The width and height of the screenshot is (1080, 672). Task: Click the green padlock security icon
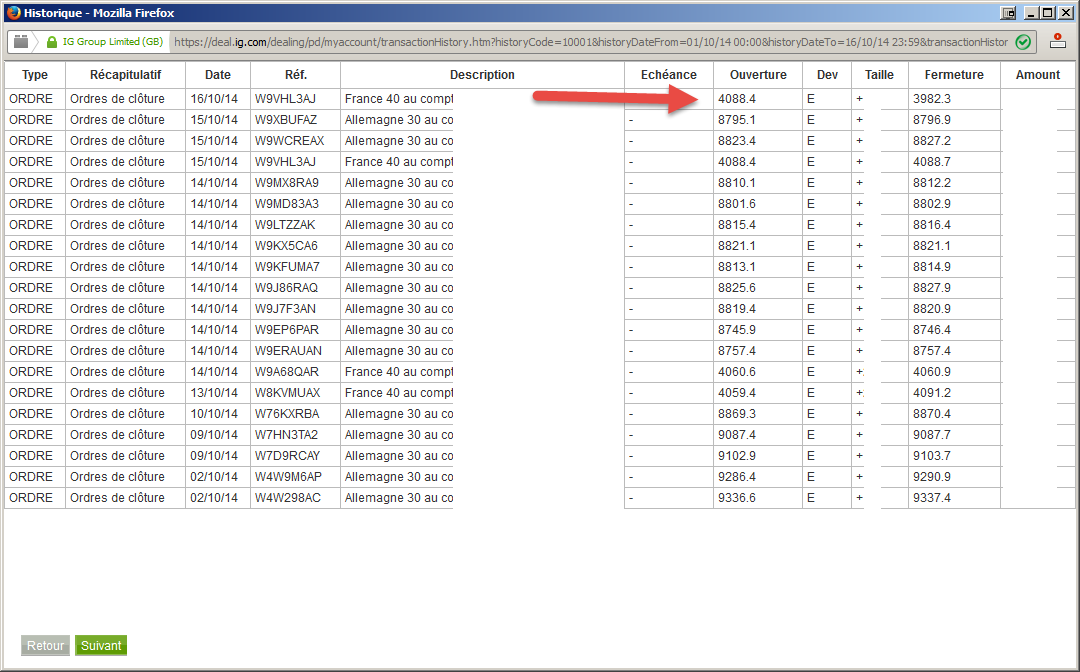(x=52, y=42)
